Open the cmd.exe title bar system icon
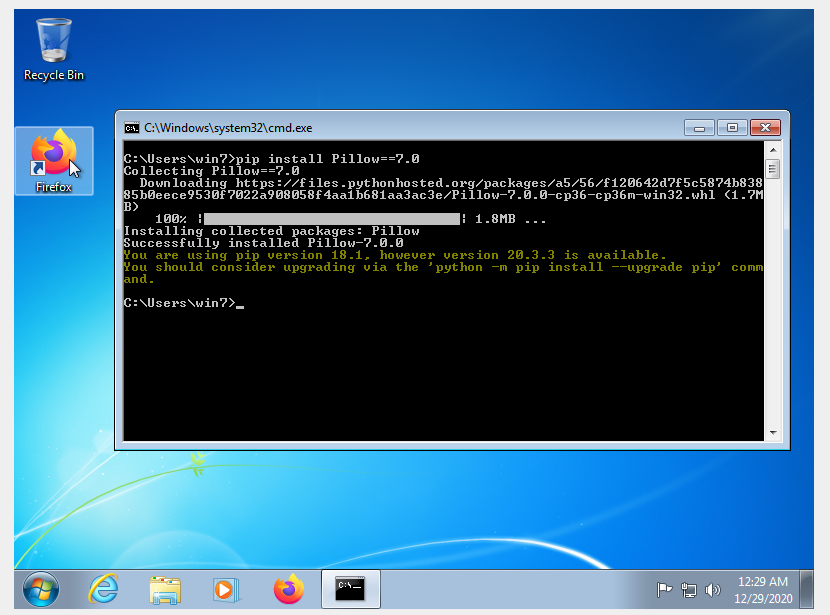Image resolution: width=830 pixels, height=615 pixels. click(131, 128)
